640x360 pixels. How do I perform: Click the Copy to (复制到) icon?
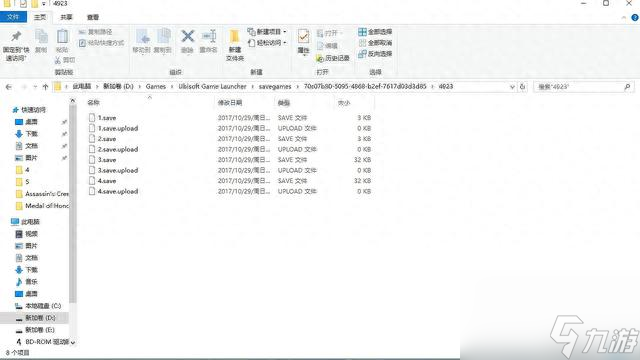pyautogui.click(x=163, y=37)
